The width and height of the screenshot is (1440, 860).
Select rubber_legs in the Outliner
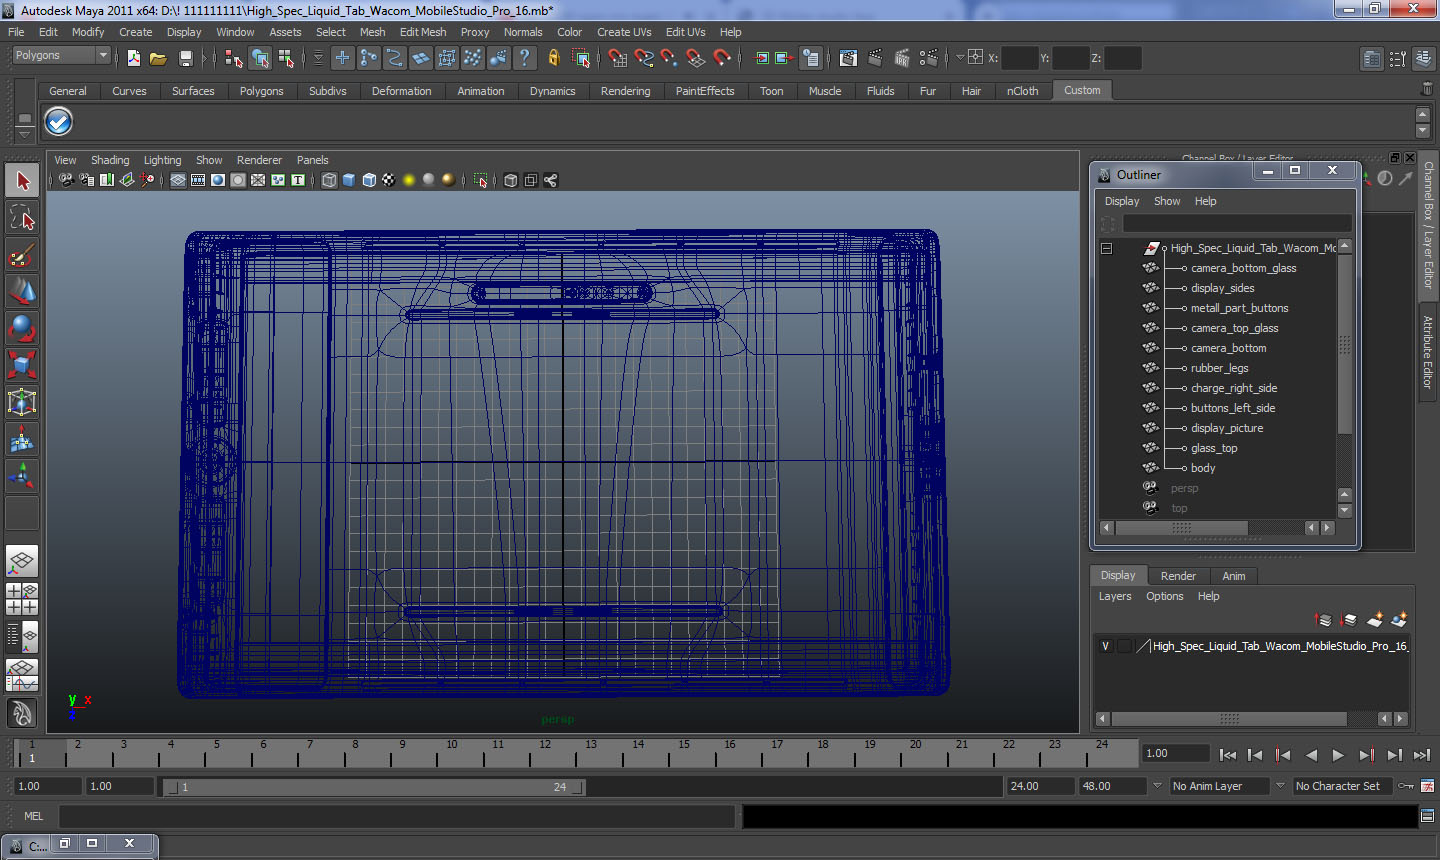[x=1219, y=368]
